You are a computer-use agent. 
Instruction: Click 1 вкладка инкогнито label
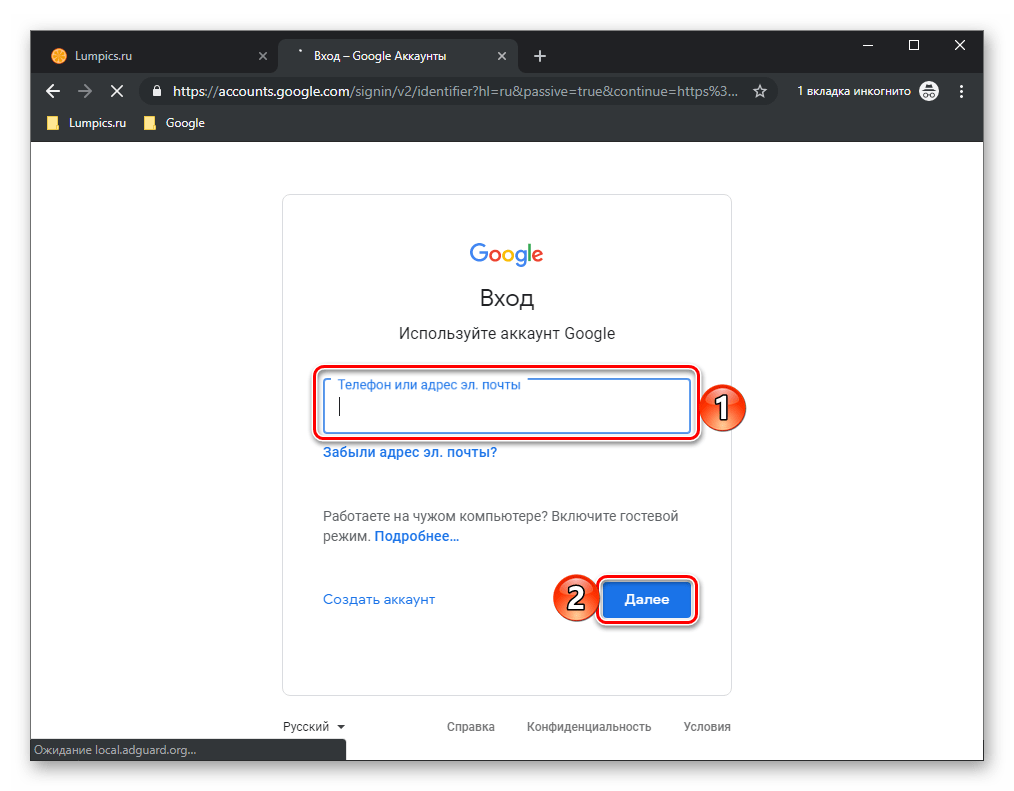coord(854,91)
